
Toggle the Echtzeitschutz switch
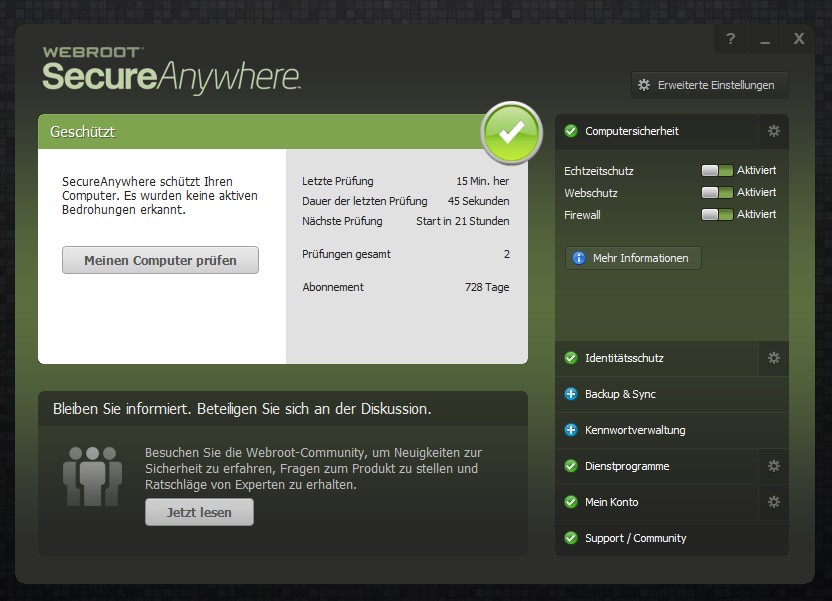[717, 171]
